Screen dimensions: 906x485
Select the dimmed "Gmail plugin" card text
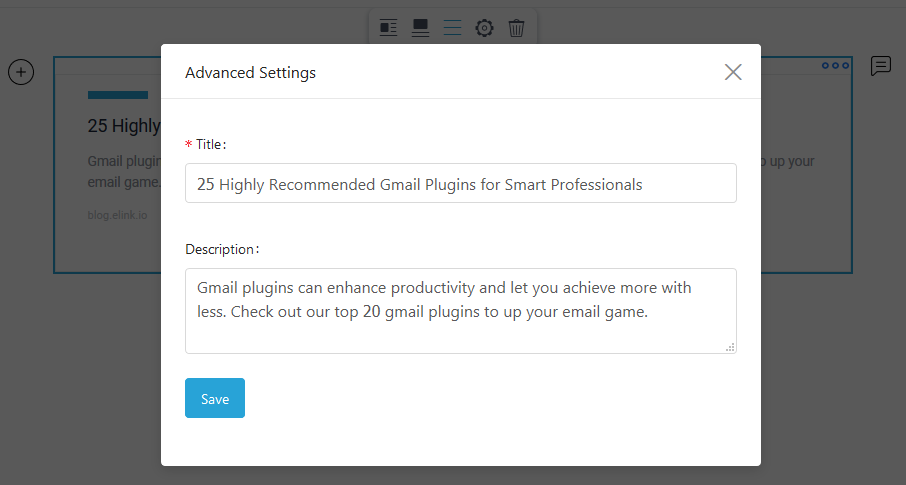124,161
